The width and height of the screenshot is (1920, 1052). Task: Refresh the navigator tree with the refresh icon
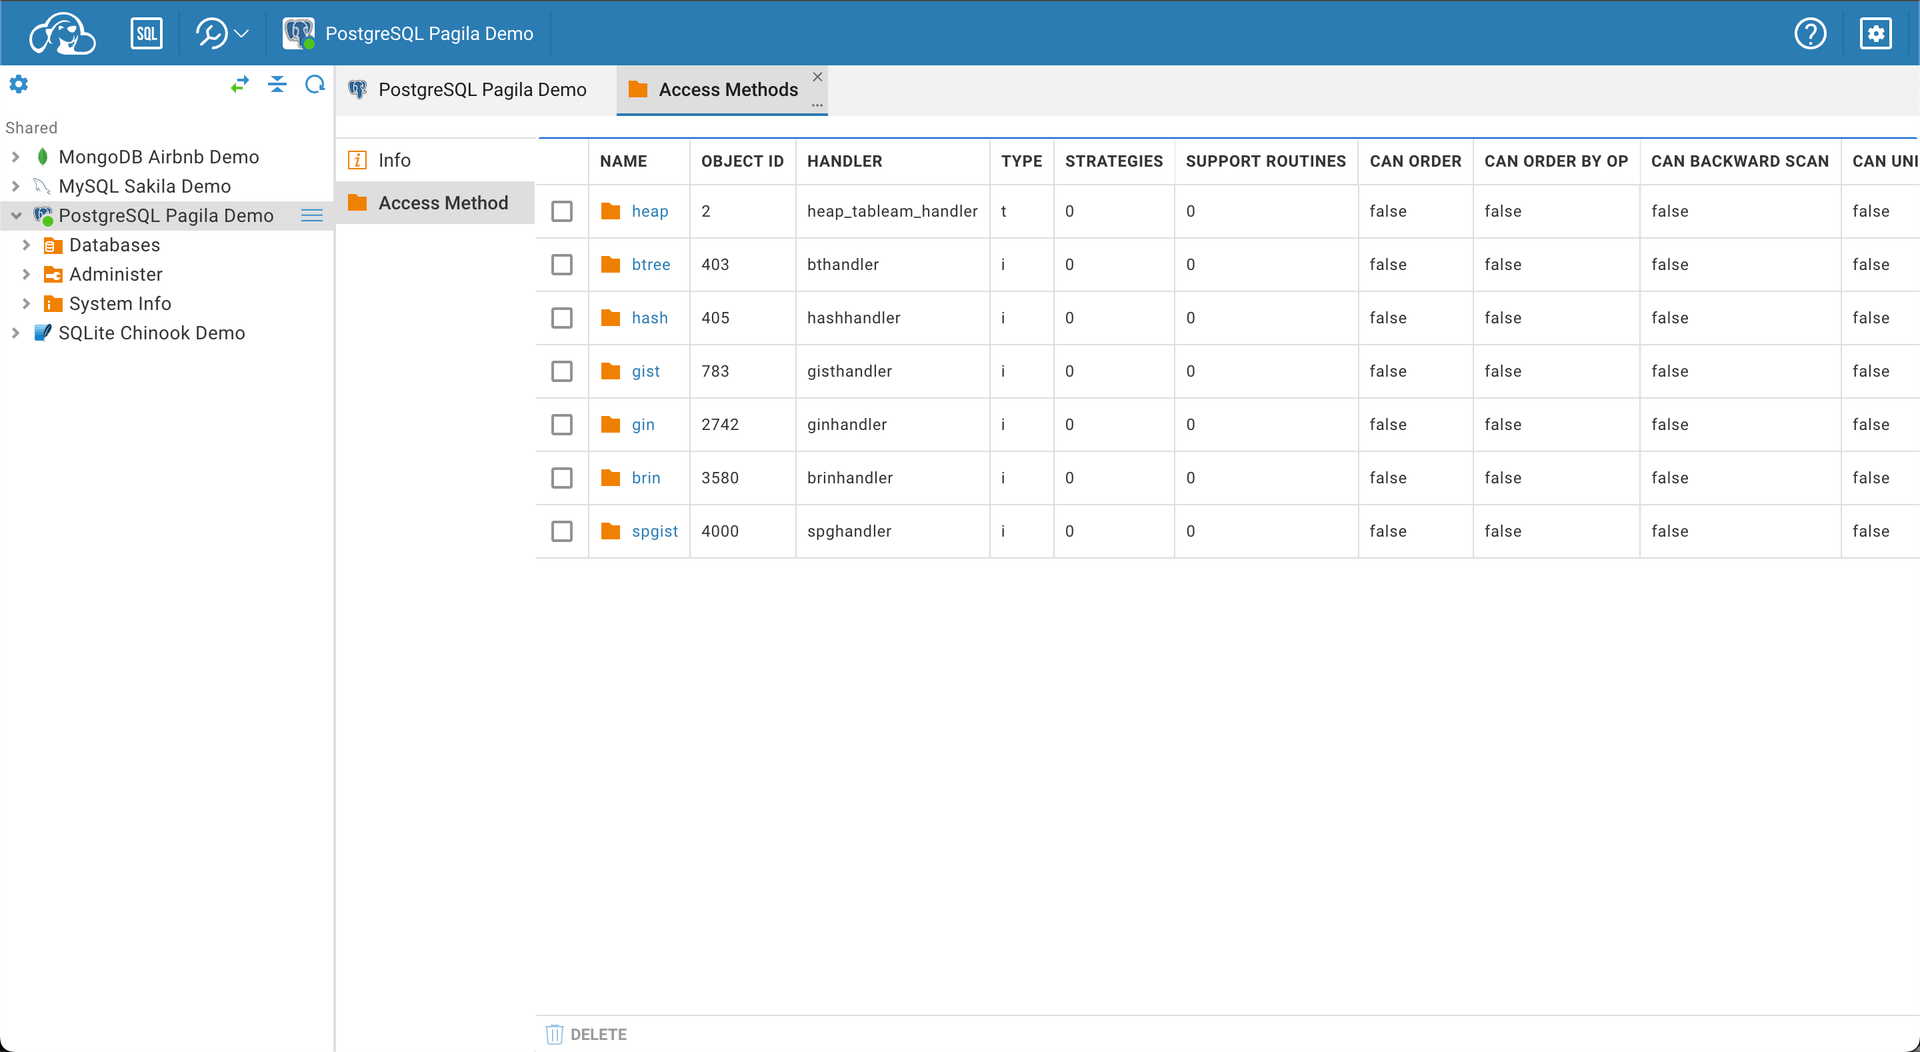coord(314,84)
